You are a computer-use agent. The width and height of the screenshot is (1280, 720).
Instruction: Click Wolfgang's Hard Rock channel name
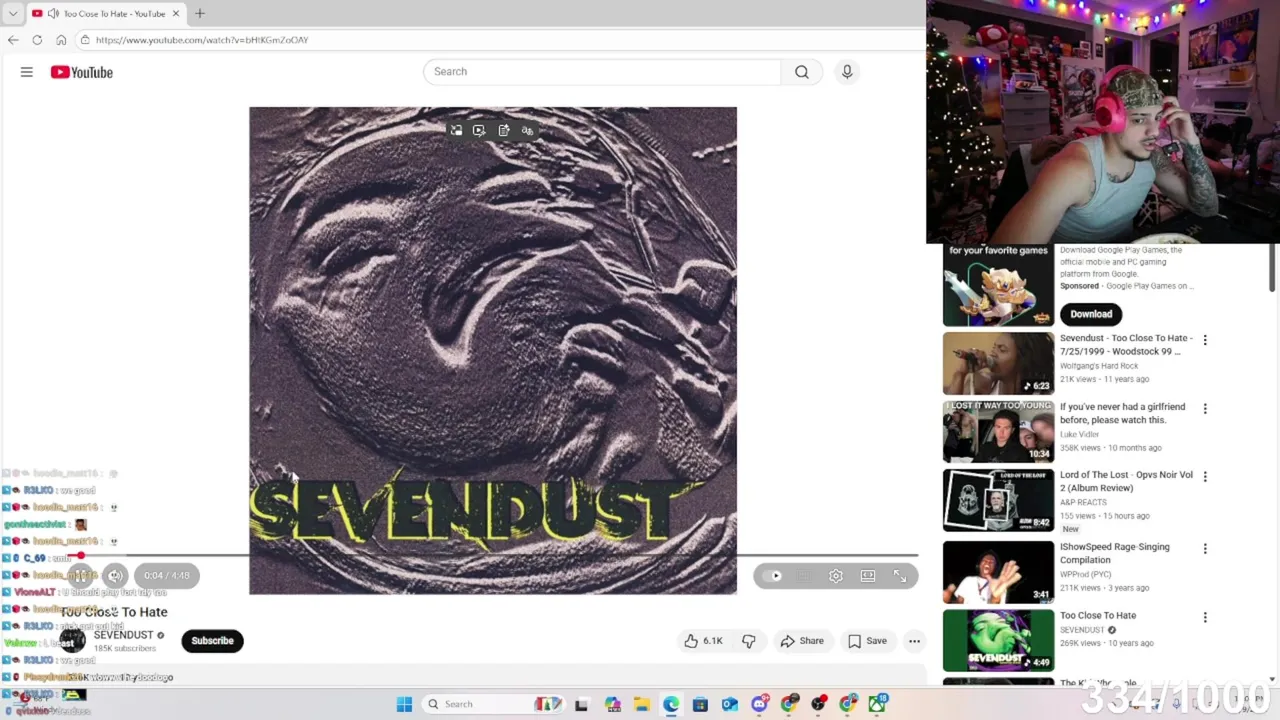(x=1099, y=366)
